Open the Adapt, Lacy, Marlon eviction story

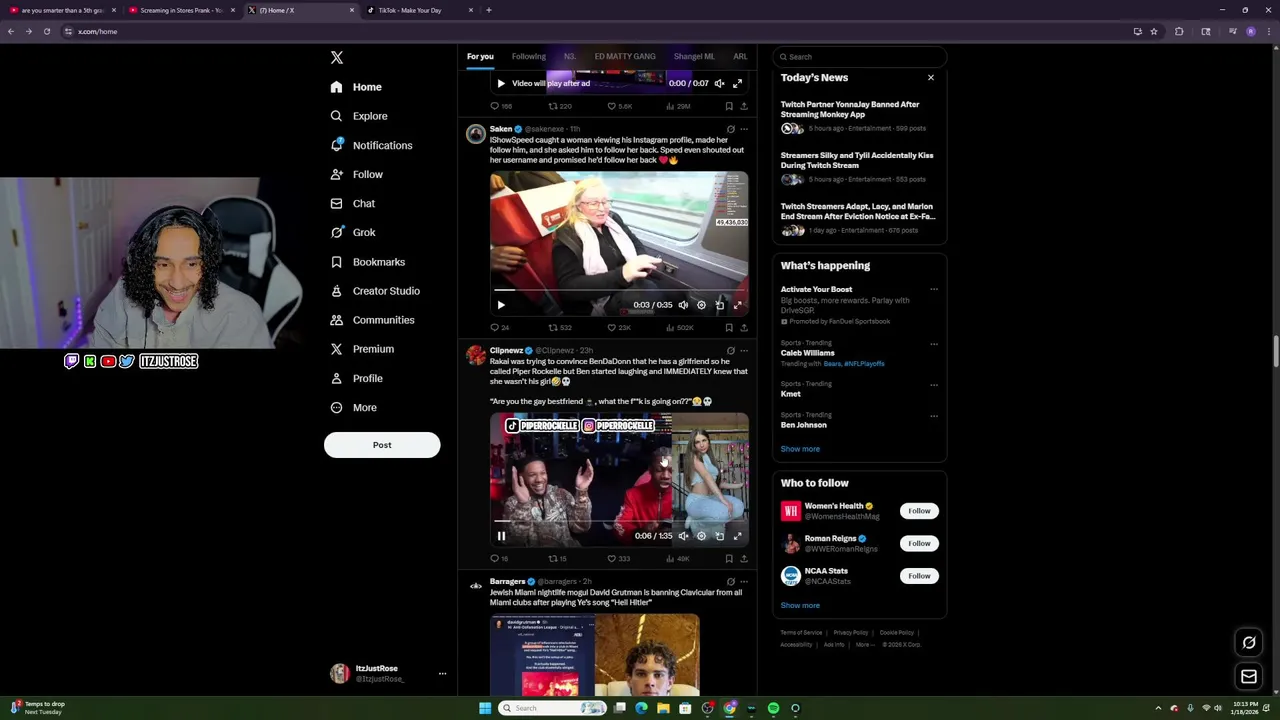click(859, 218)
